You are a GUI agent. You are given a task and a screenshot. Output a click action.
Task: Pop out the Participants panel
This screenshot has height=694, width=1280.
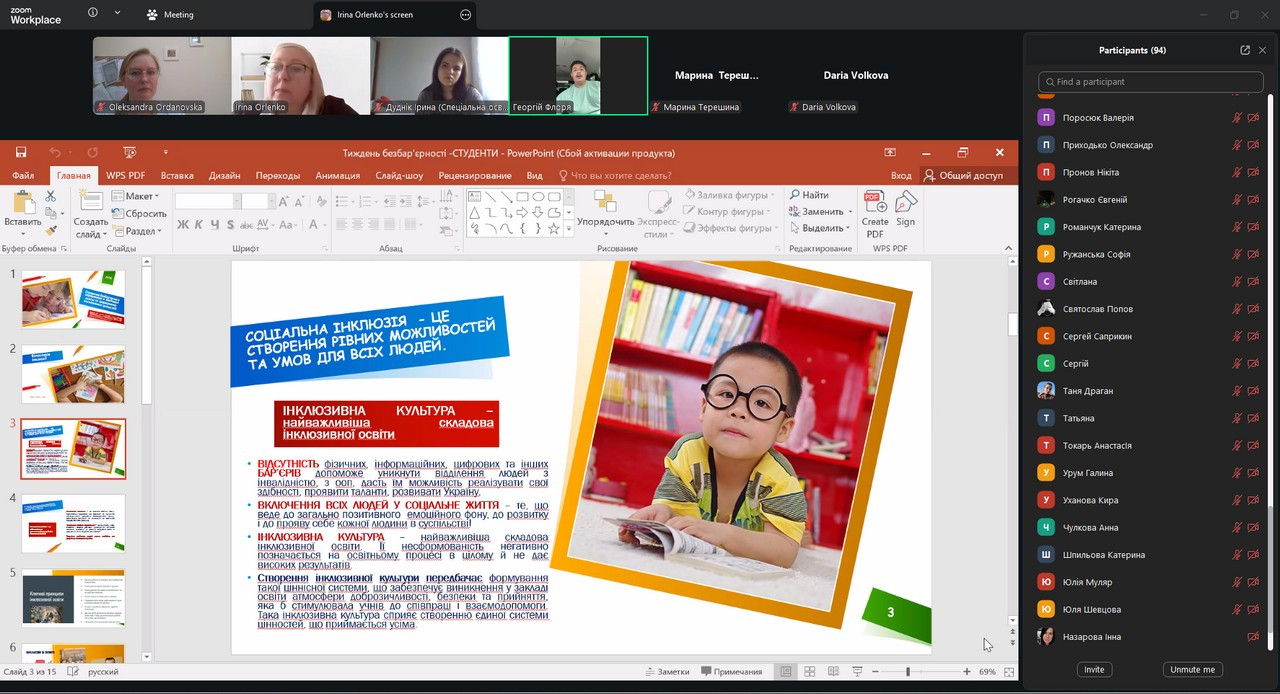click(x=1245, y=50)
